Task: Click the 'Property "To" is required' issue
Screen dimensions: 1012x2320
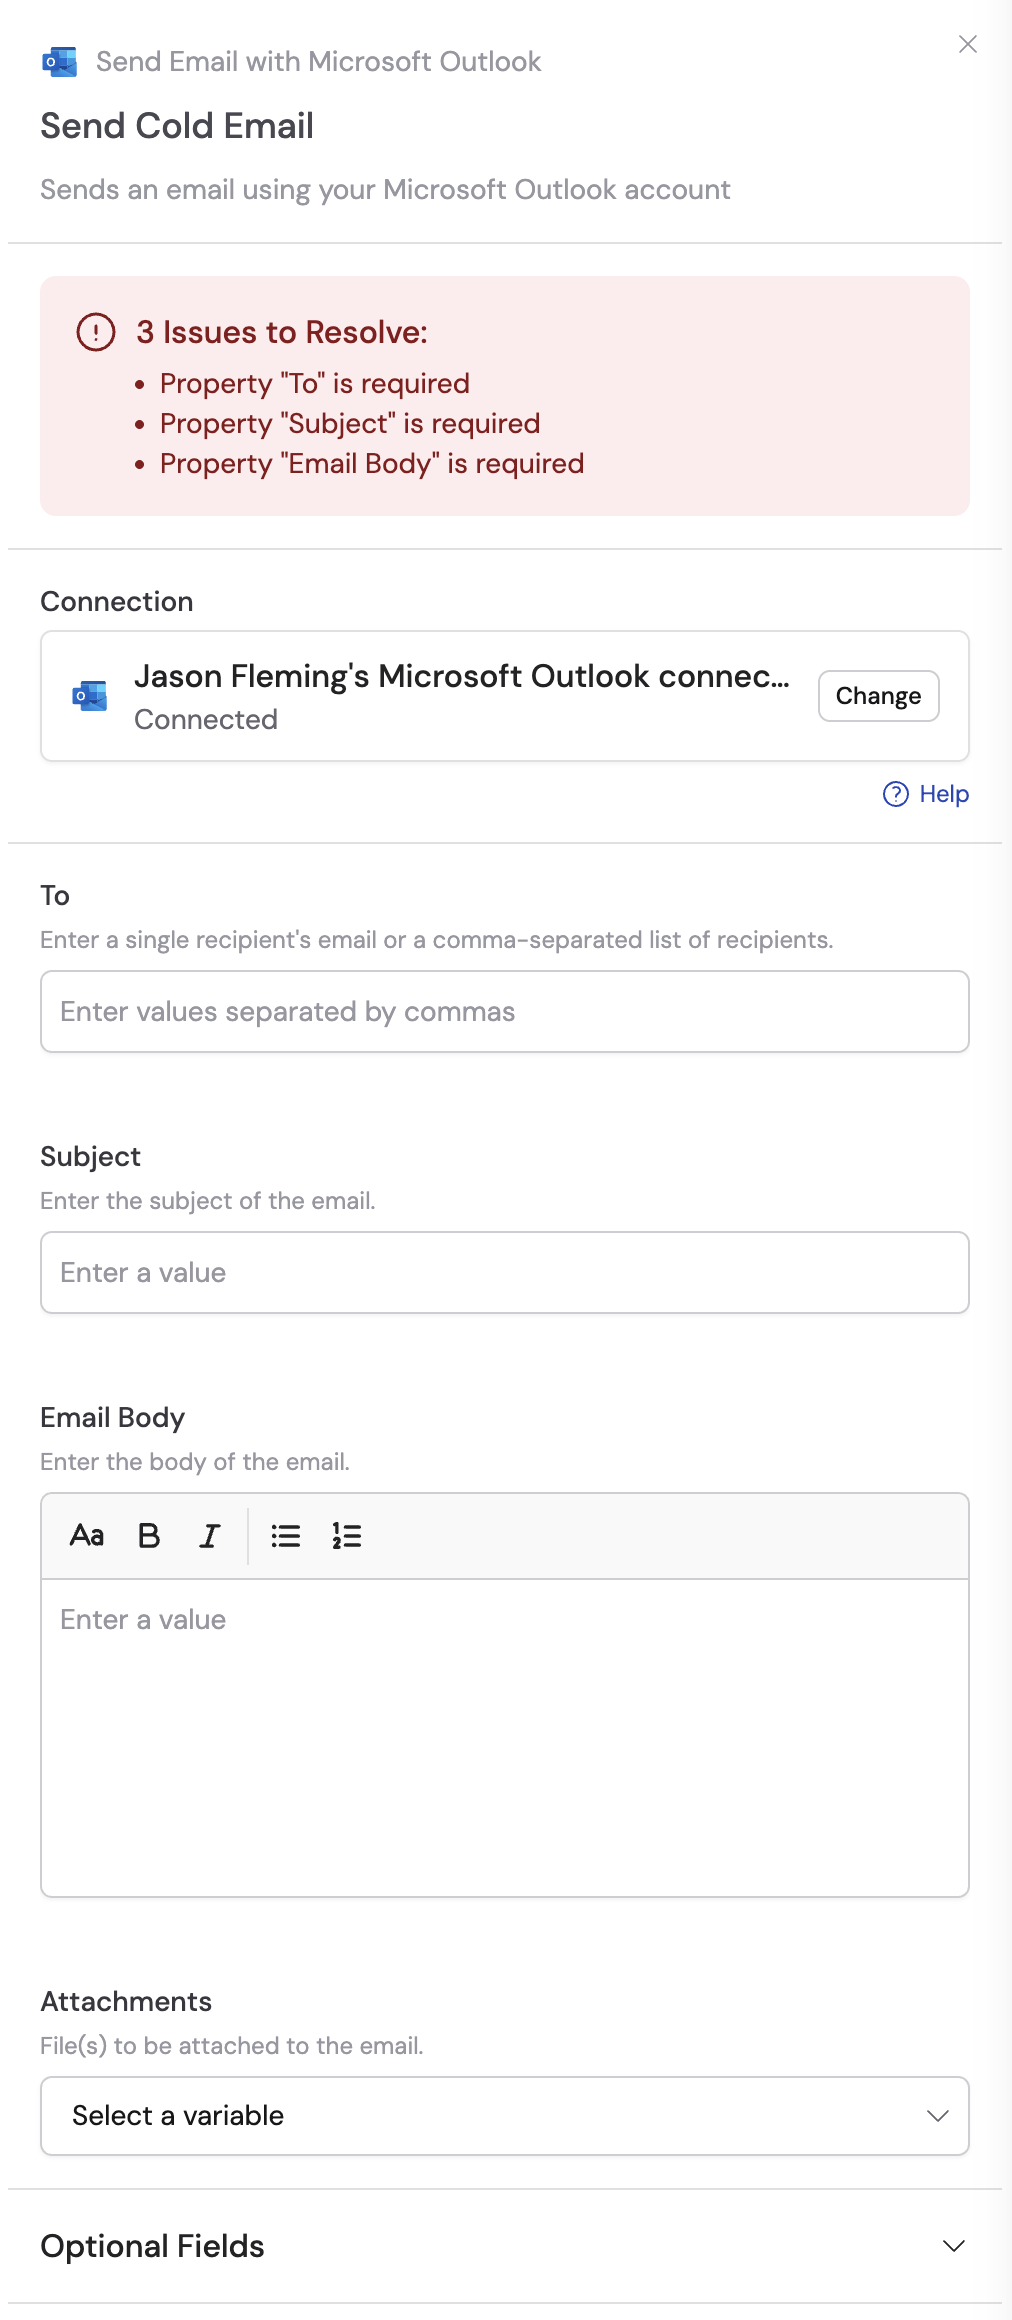Action: click(x=315, y=384)
